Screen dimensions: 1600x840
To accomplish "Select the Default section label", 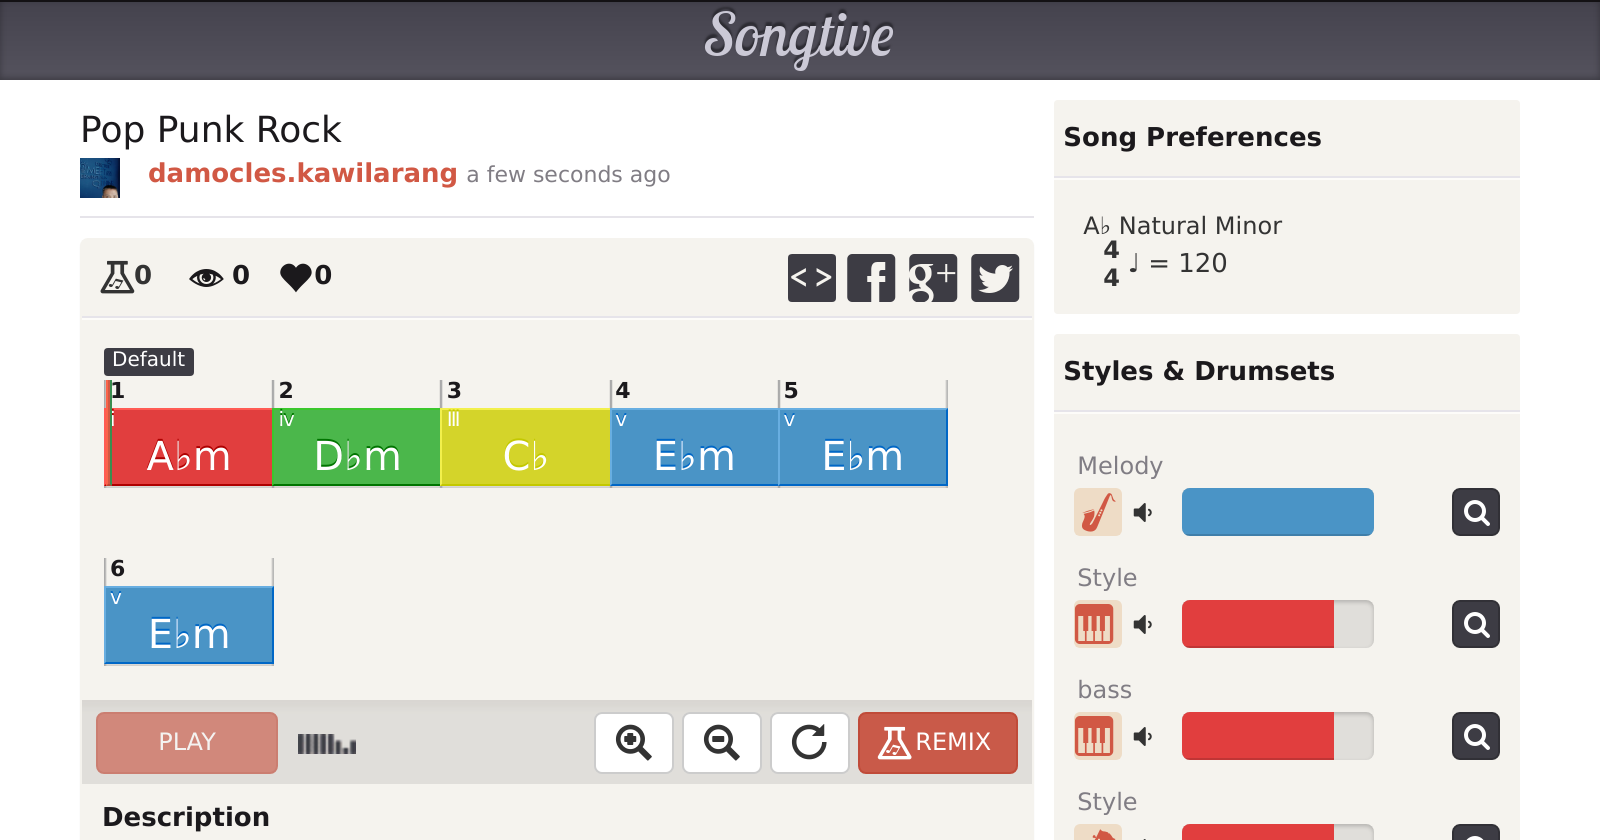I will [149, 360].
